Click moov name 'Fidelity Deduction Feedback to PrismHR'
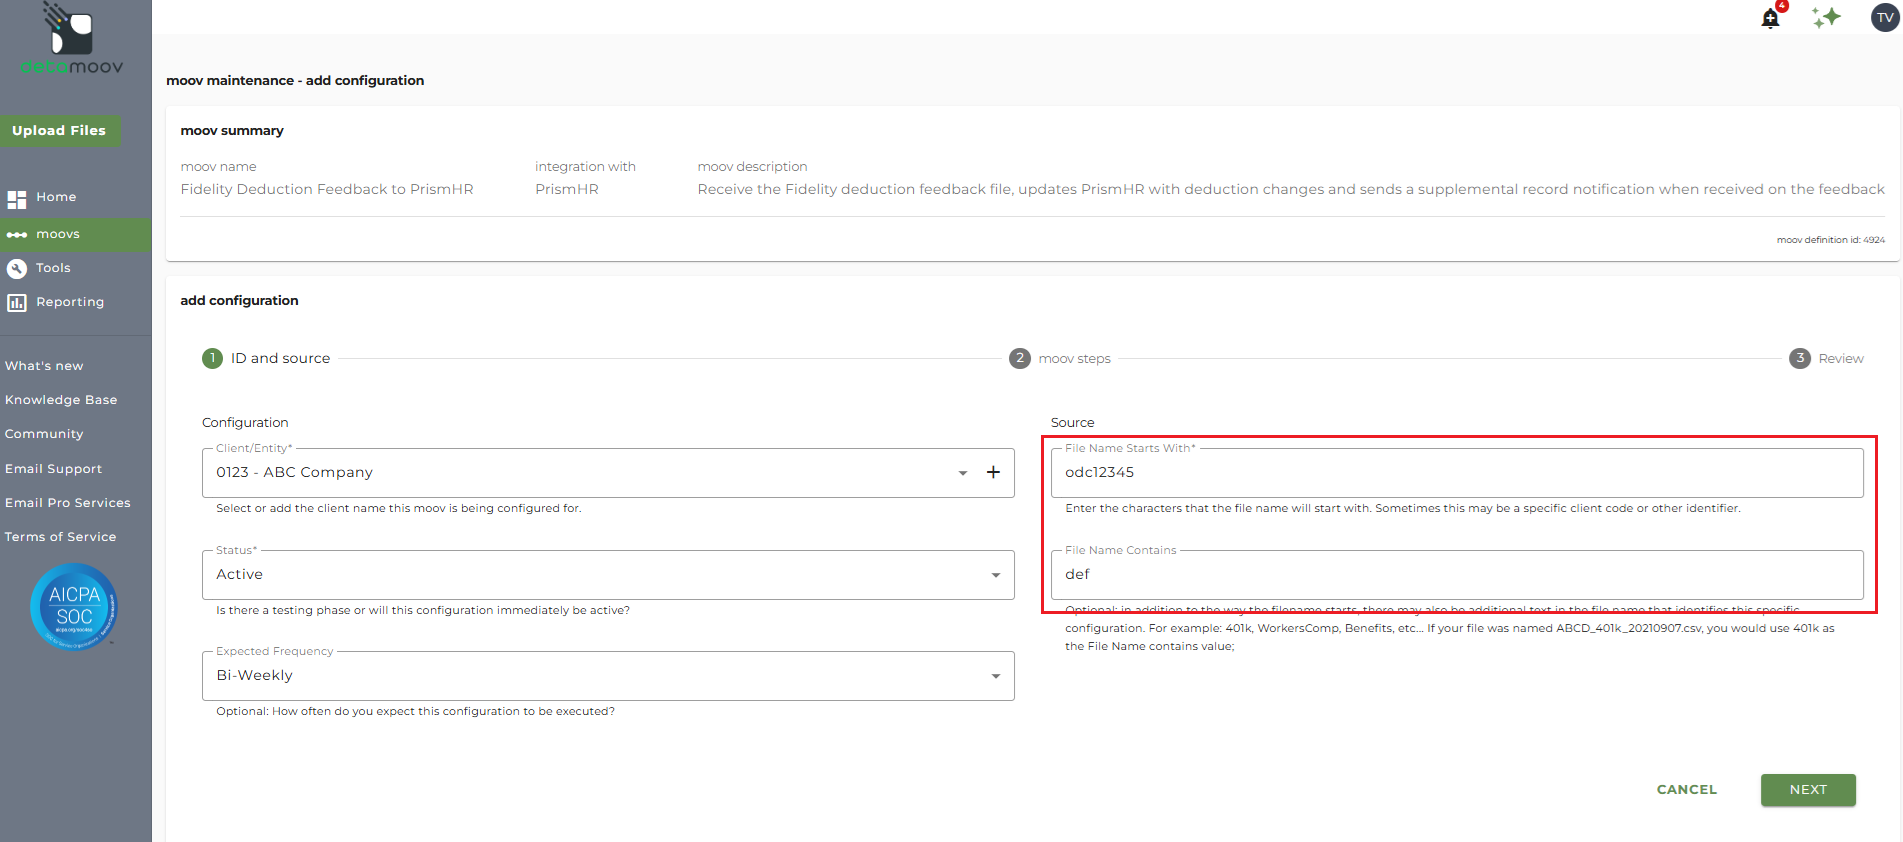1903x842 pixels. [x=327, y=189]
